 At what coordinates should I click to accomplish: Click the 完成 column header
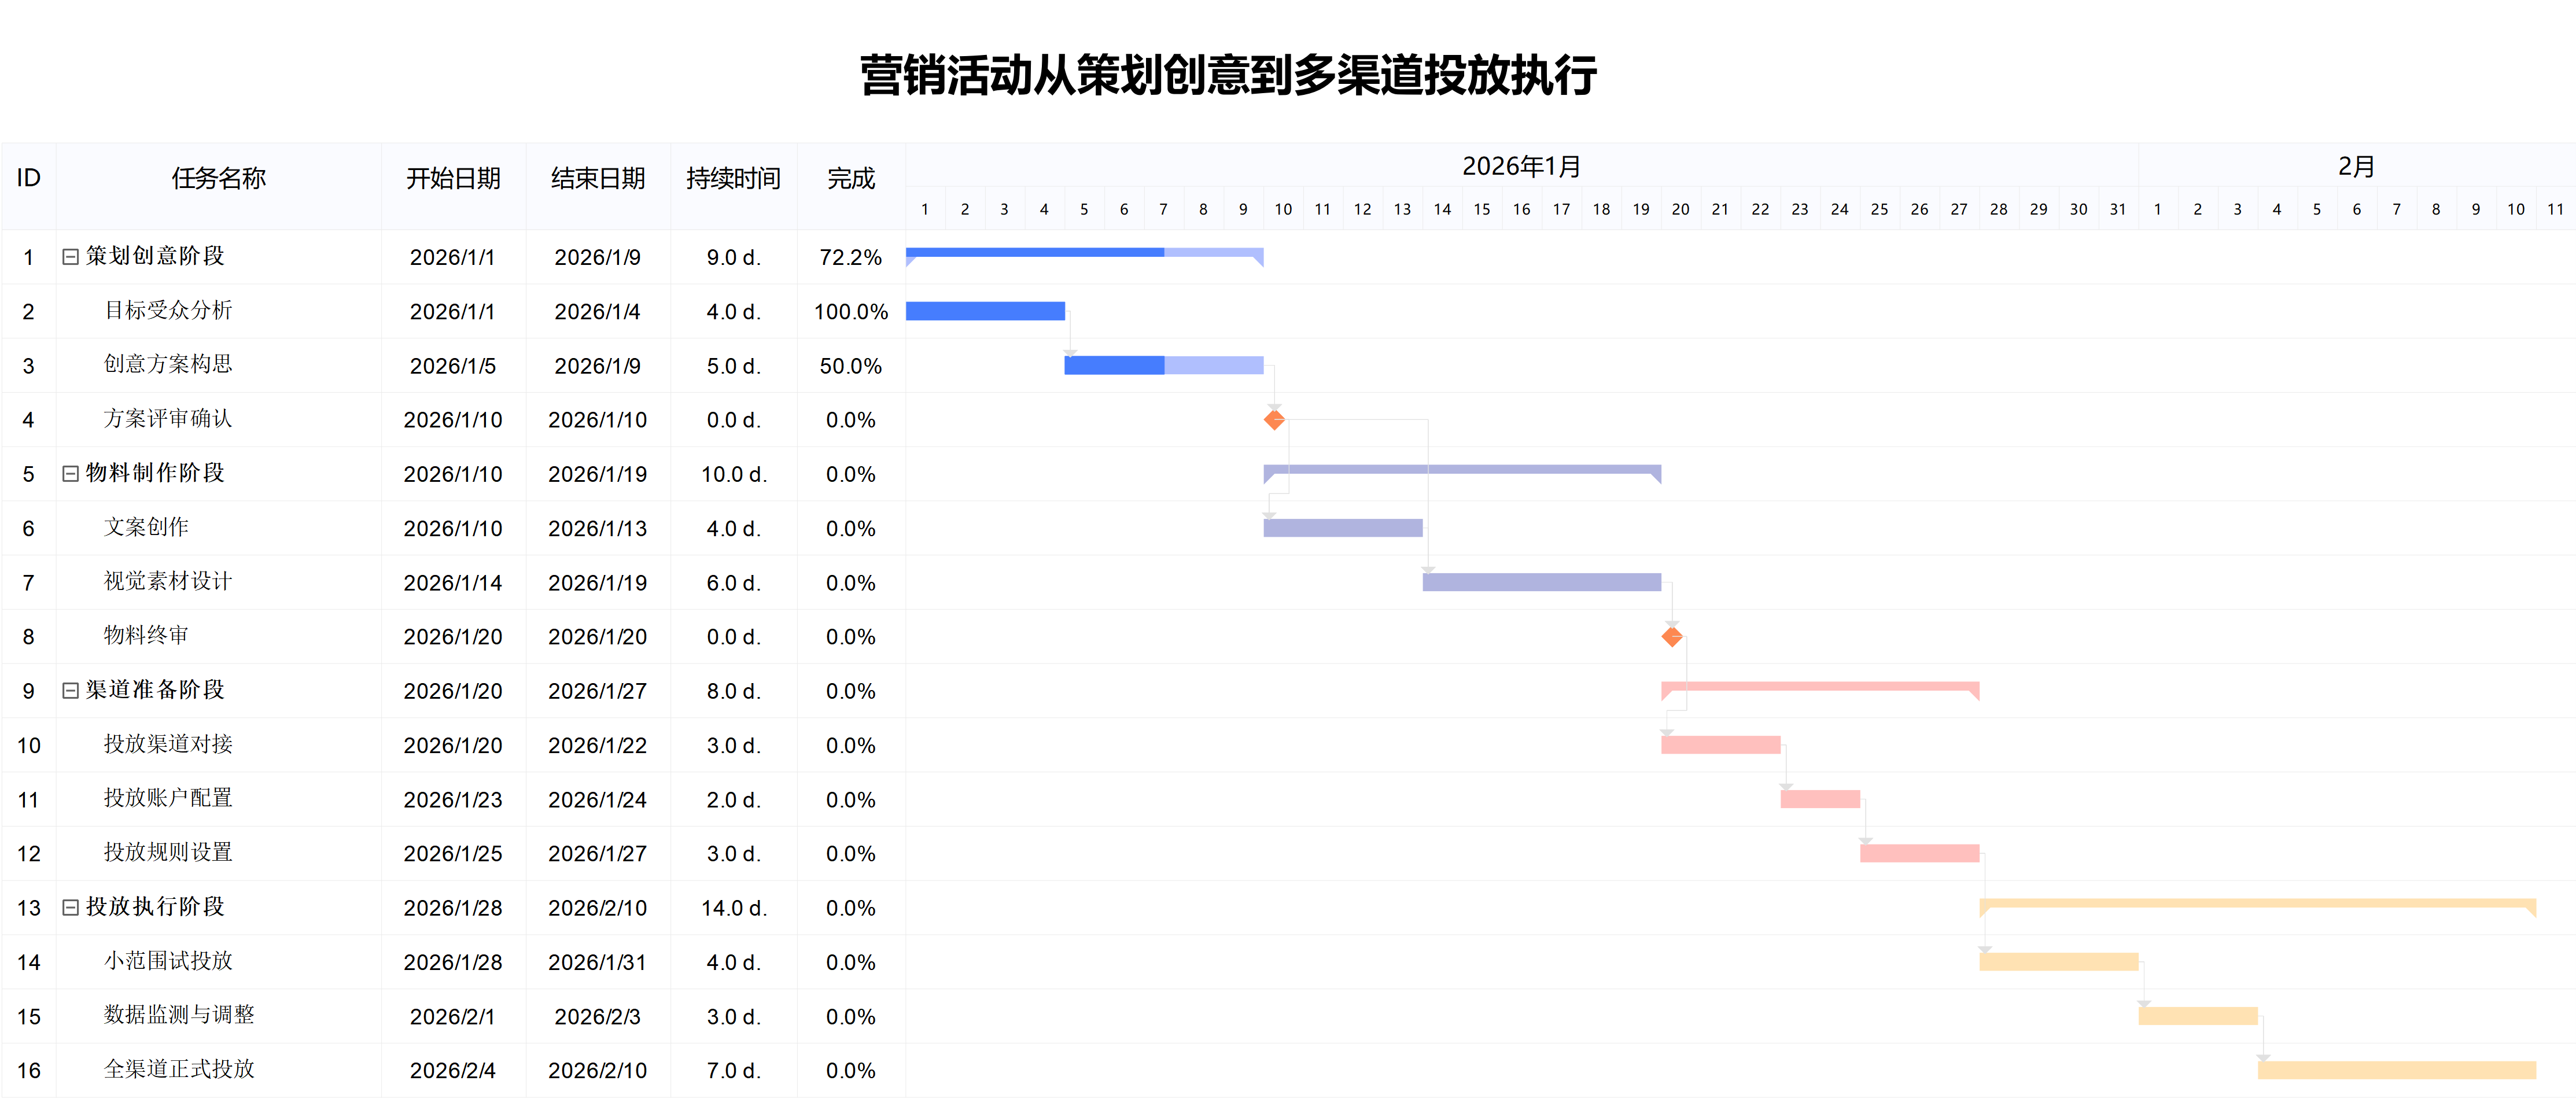pos(851,179)
